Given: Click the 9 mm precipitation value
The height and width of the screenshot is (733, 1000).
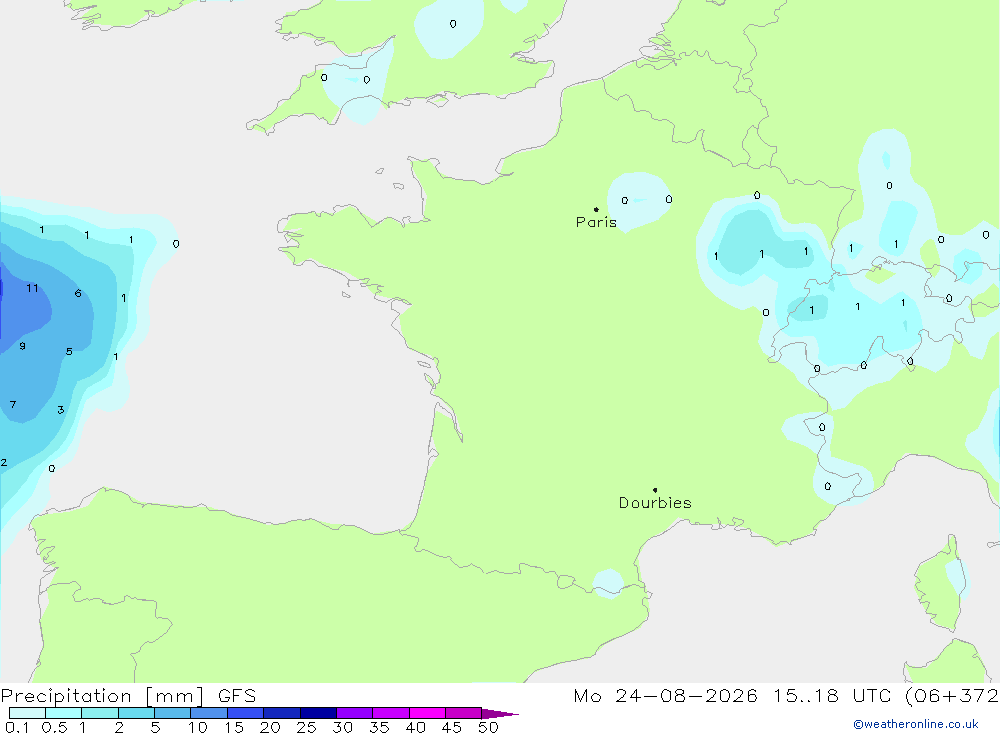Looking at the screenshot, I should point(22,346).
